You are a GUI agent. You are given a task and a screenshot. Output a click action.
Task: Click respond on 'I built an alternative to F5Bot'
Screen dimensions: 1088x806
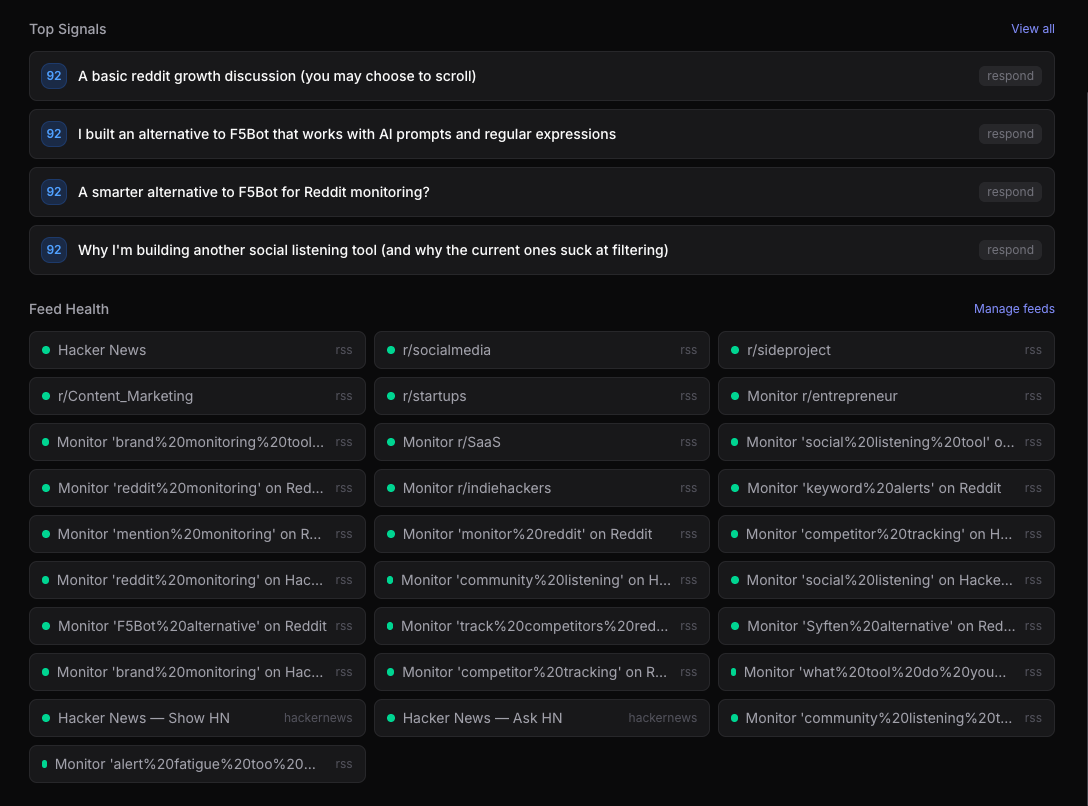coord(1010,134)
